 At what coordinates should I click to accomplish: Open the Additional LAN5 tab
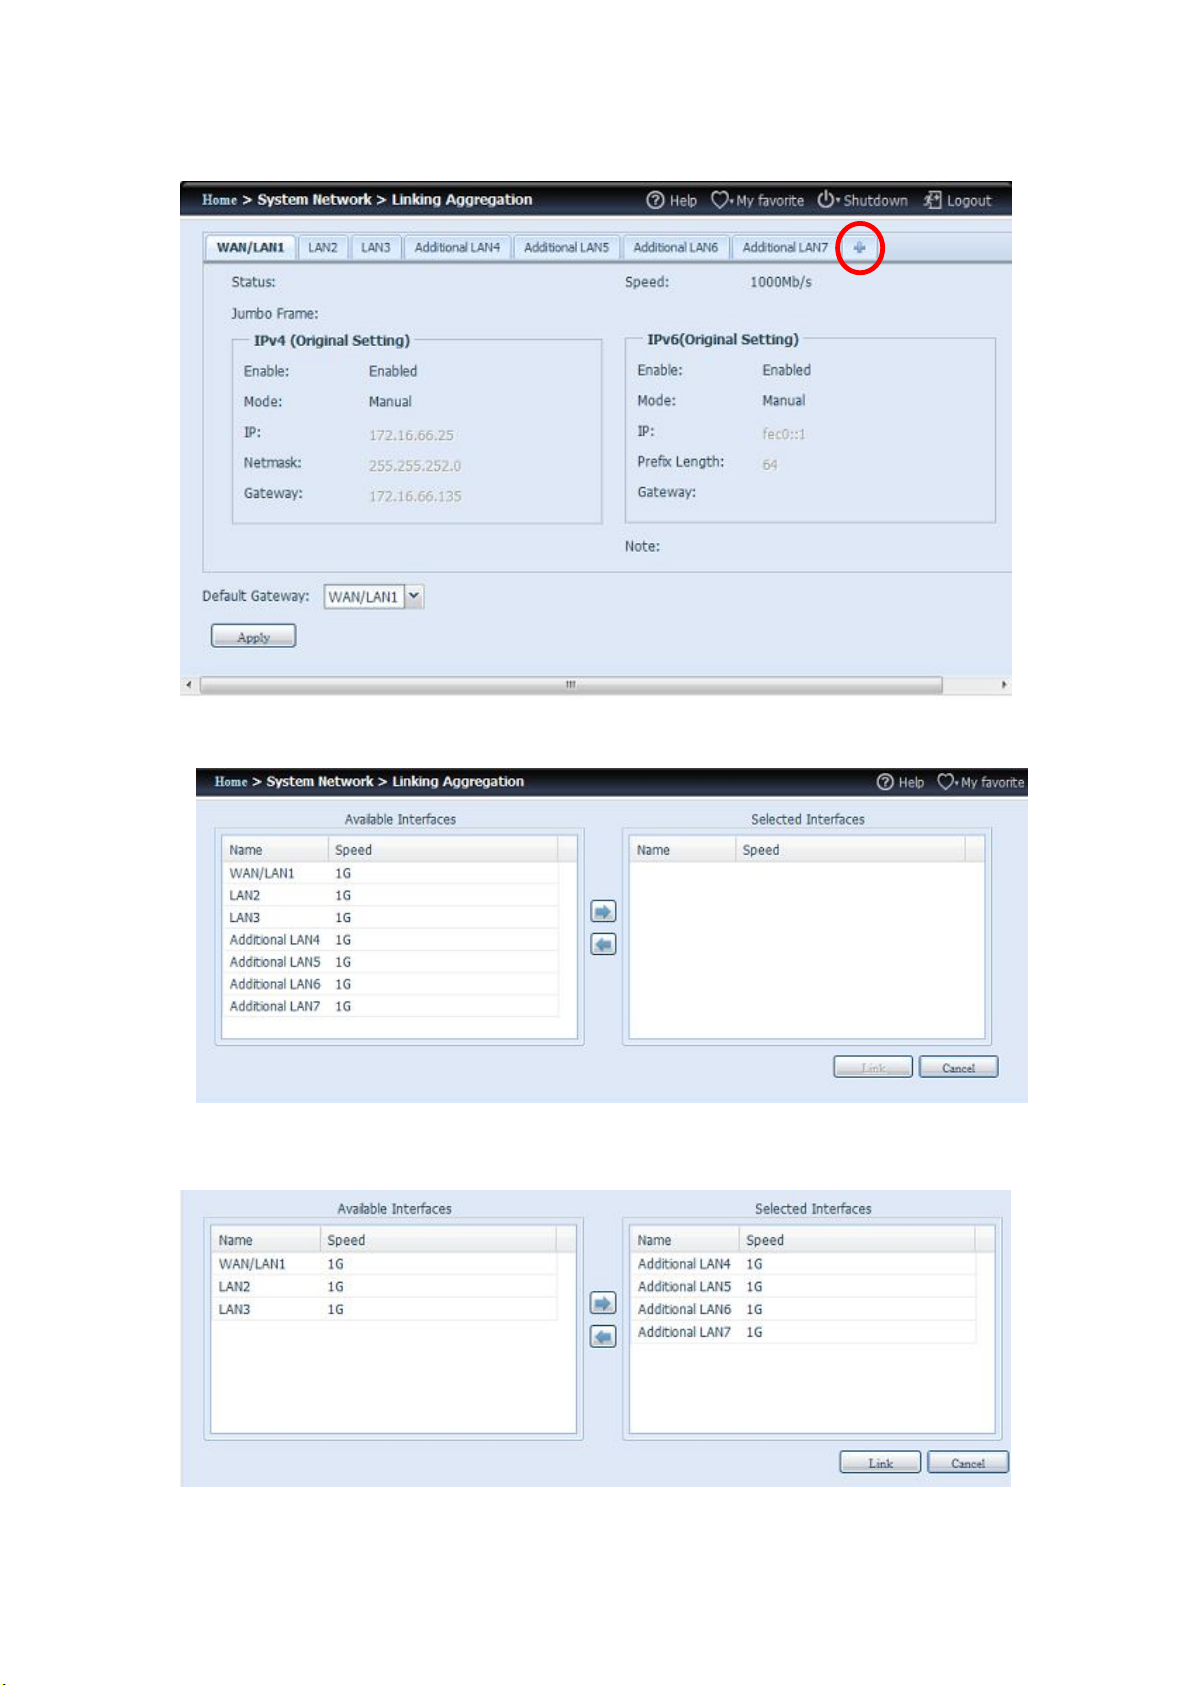click(x=566, y=247)
